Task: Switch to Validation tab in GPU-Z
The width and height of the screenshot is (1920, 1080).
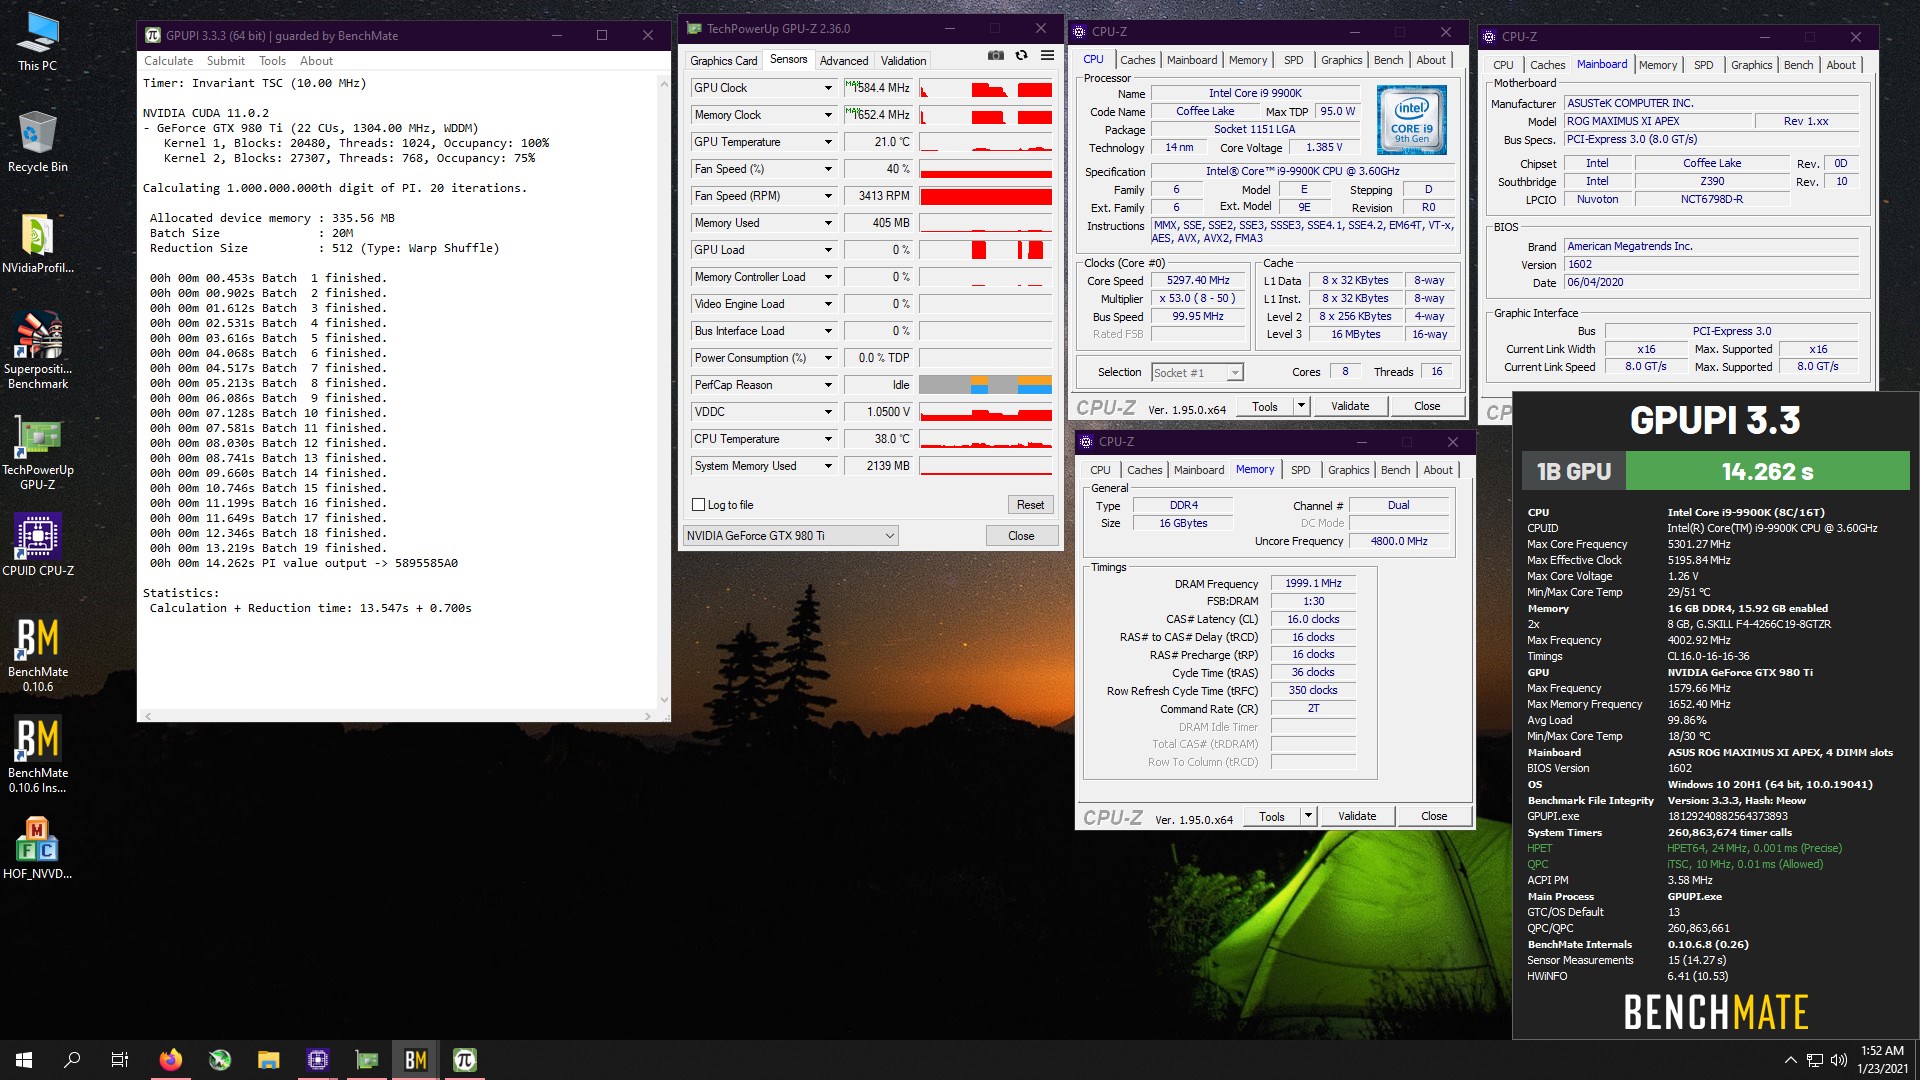Action: tap(903, 61)
